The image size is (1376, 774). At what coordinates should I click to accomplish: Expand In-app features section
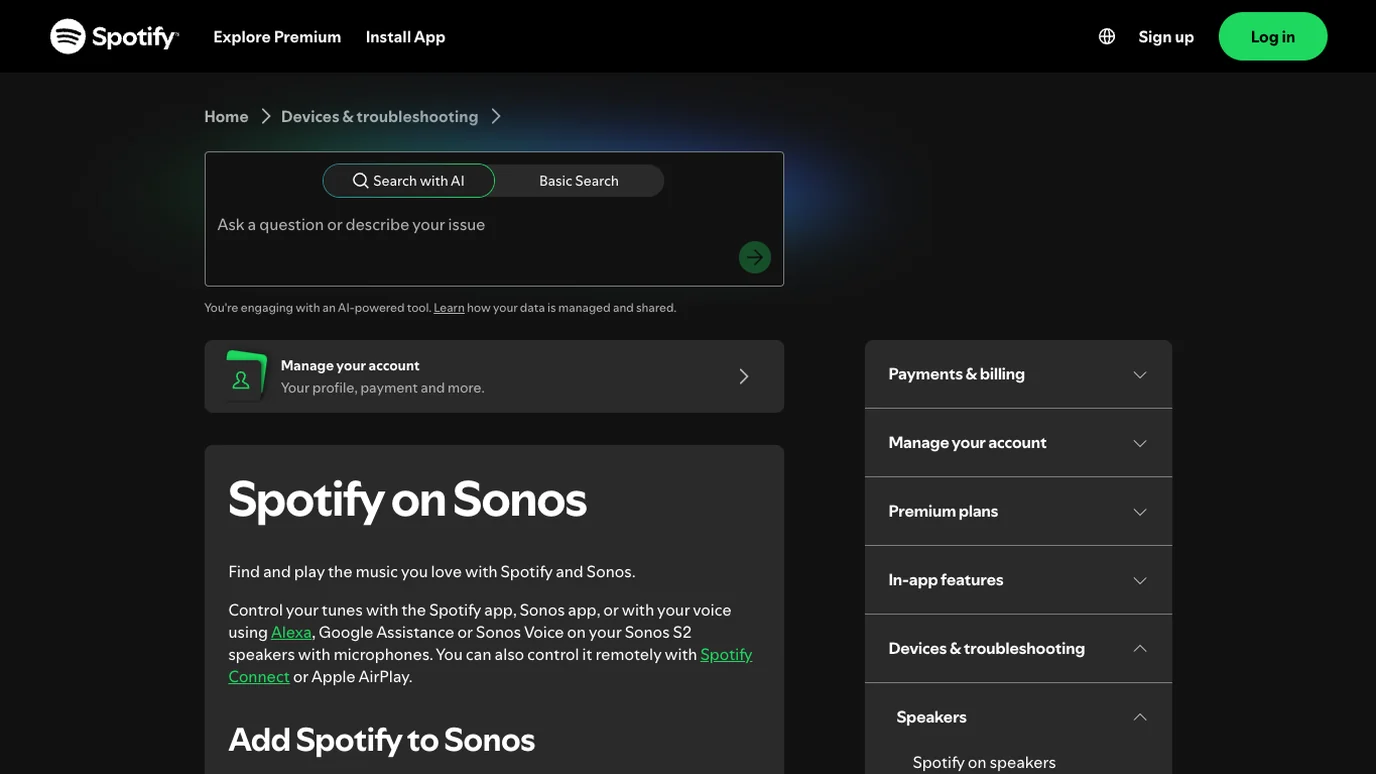[x=1018, y=580]
